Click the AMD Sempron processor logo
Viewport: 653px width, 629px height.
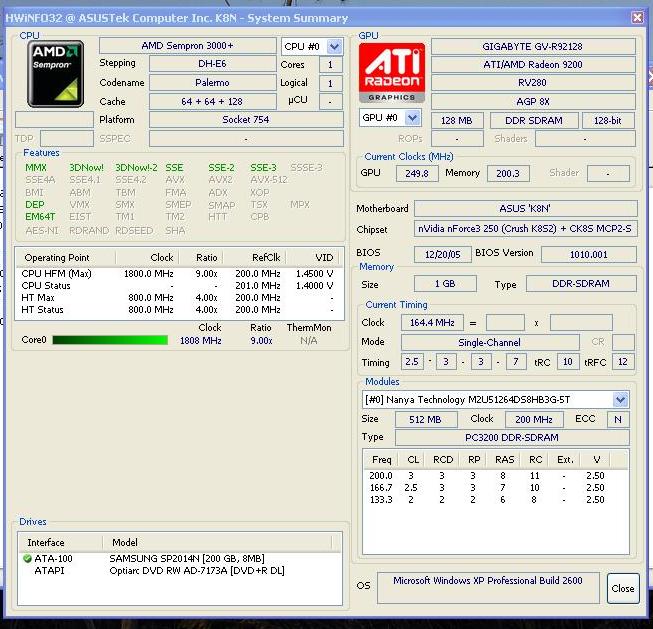[x=55, y=74]
